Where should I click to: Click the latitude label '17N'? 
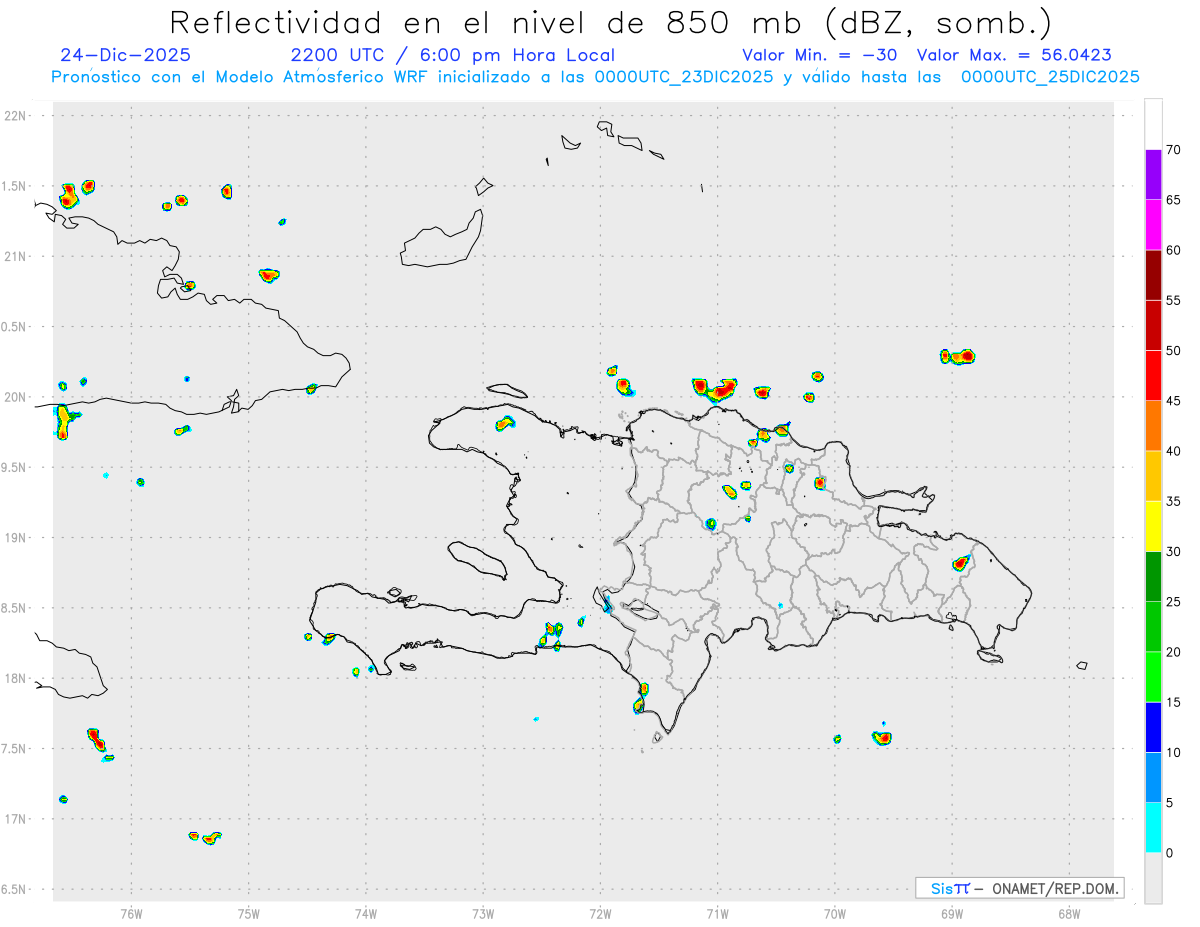point(16,819)
